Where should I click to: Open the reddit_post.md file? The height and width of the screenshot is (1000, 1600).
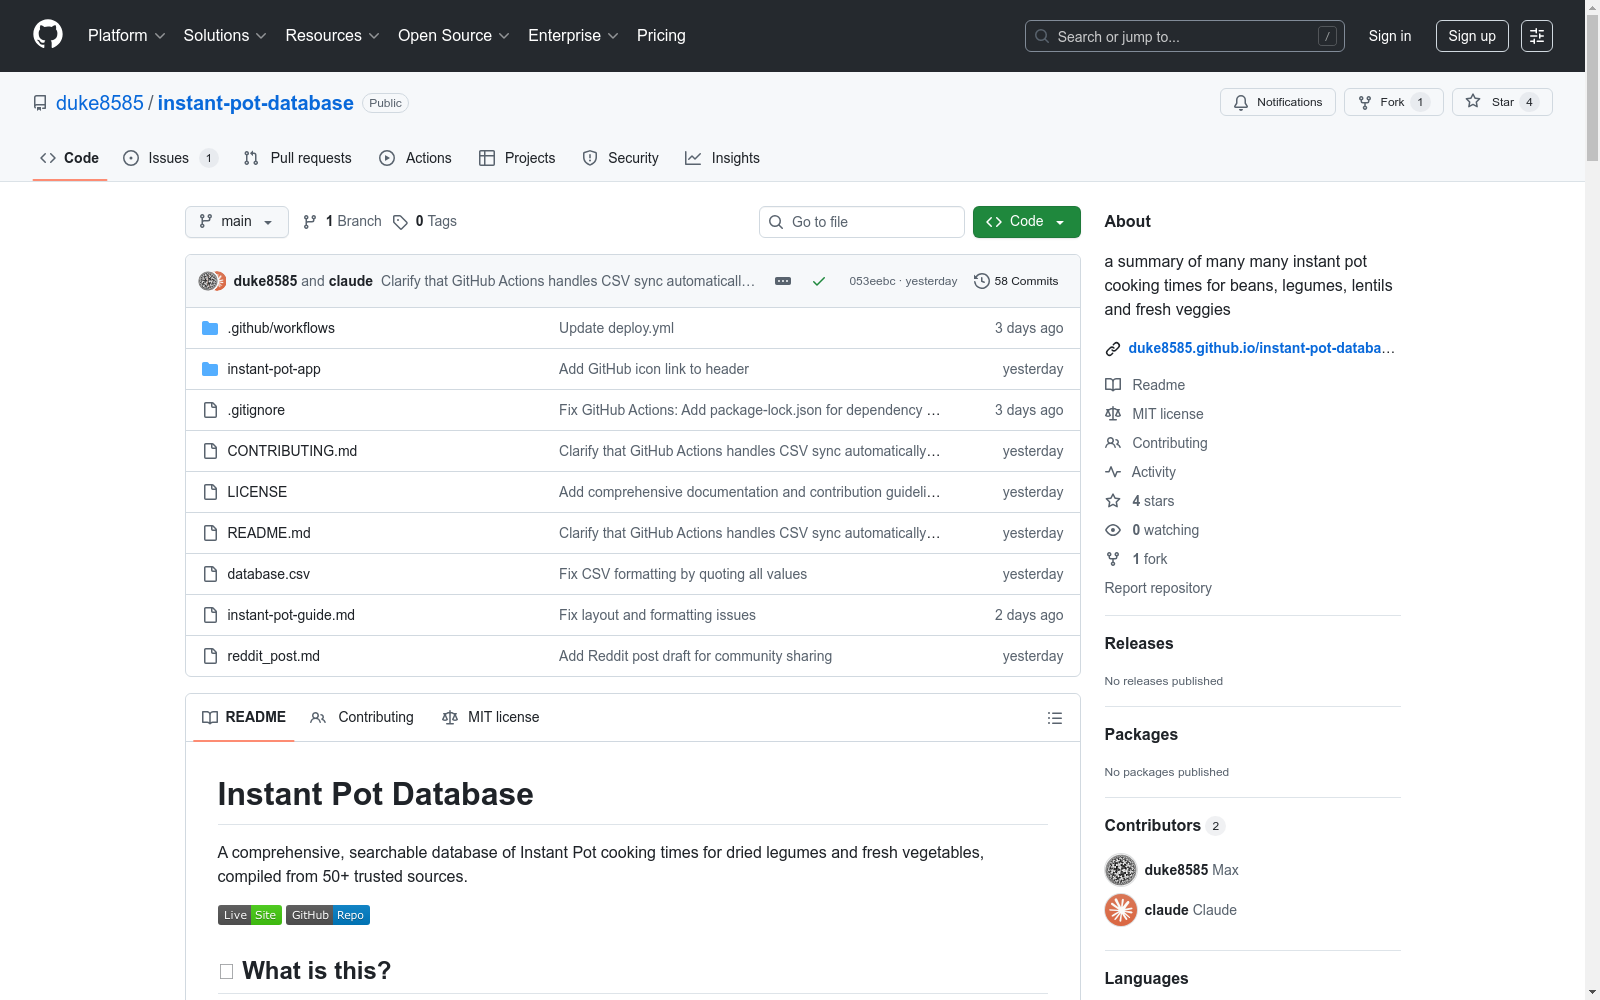(274, 656)
